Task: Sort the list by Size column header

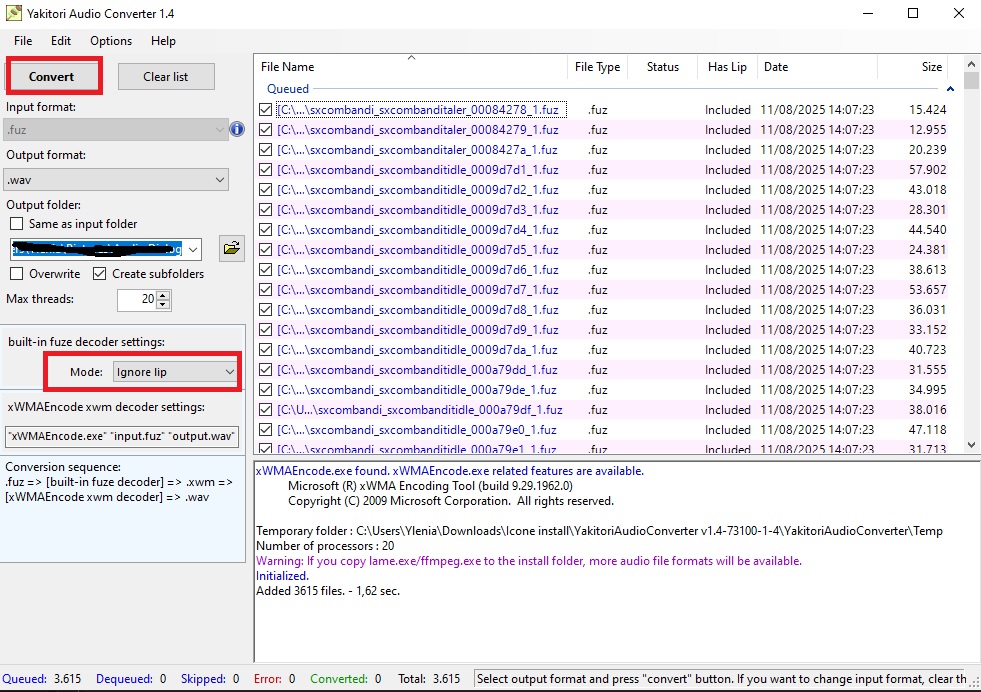Action: (912, 67)
